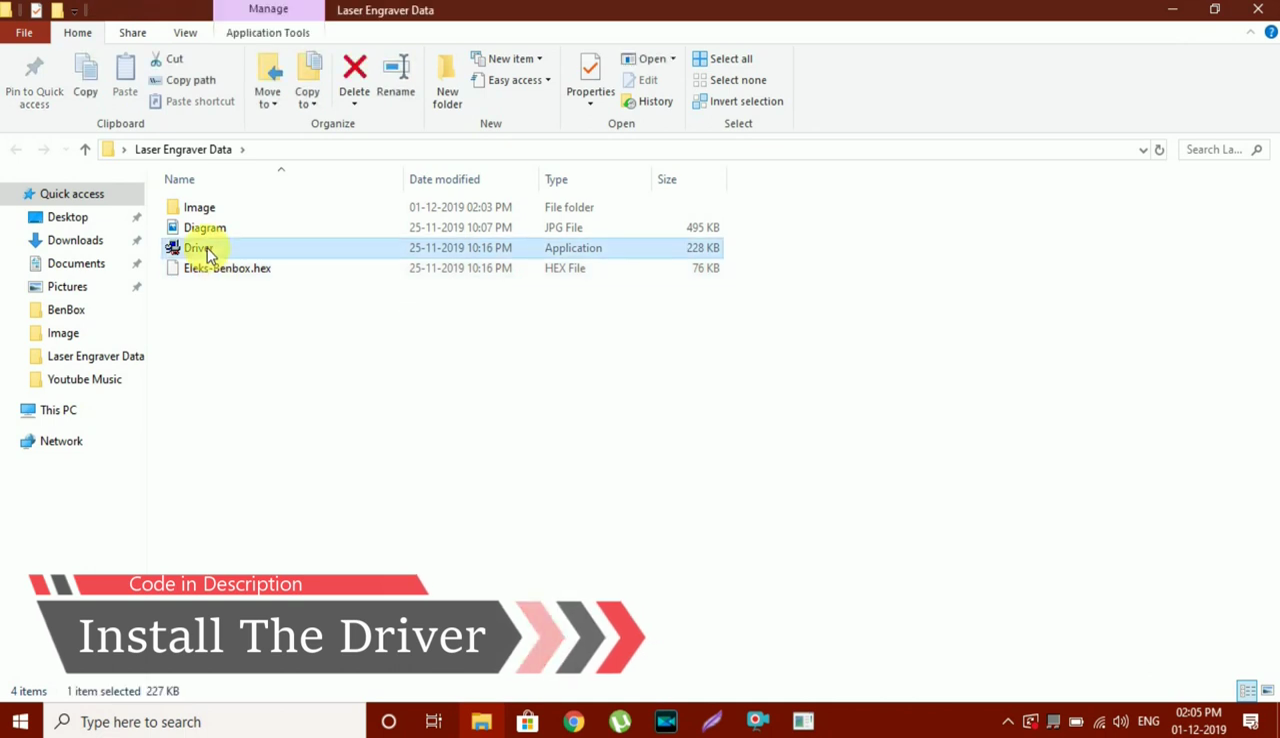This screenshot has height=738, width=1280.
Task: Open the Windows Start menu
Action: click(20, 721)
